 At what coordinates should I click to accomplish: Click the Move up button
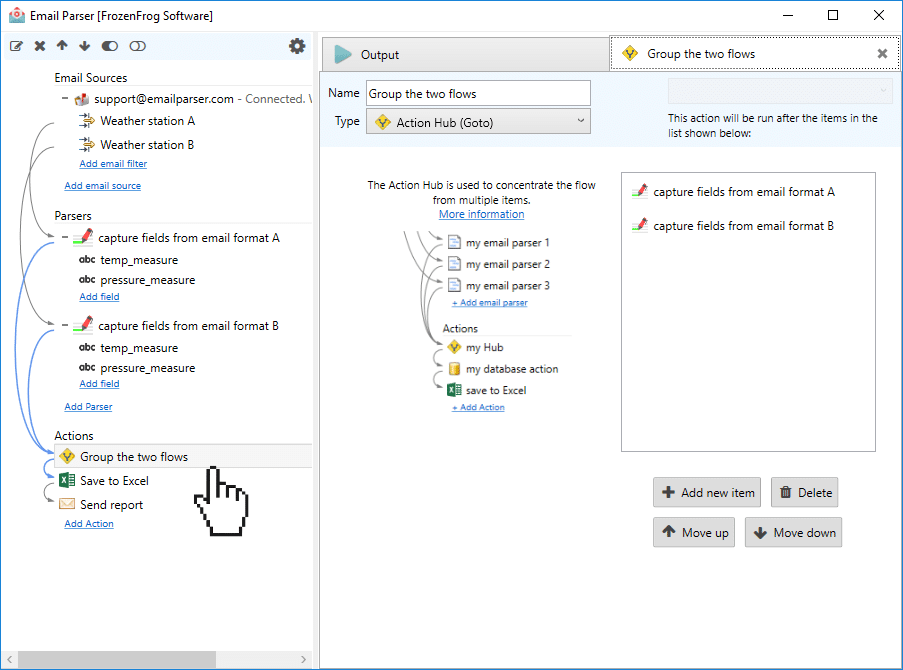[x=694, y=532]
